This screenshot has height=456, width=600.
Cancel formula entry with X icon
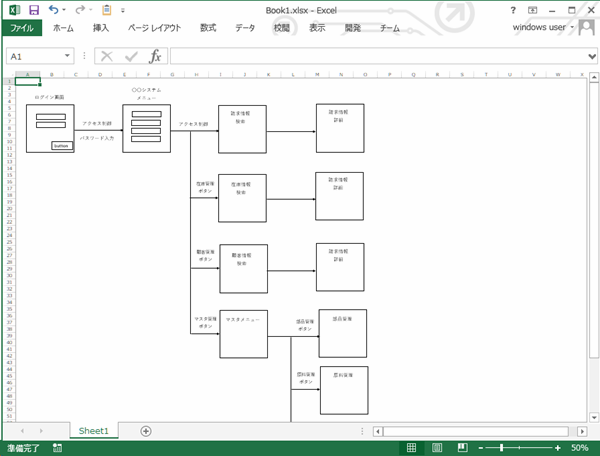[107, 57]
